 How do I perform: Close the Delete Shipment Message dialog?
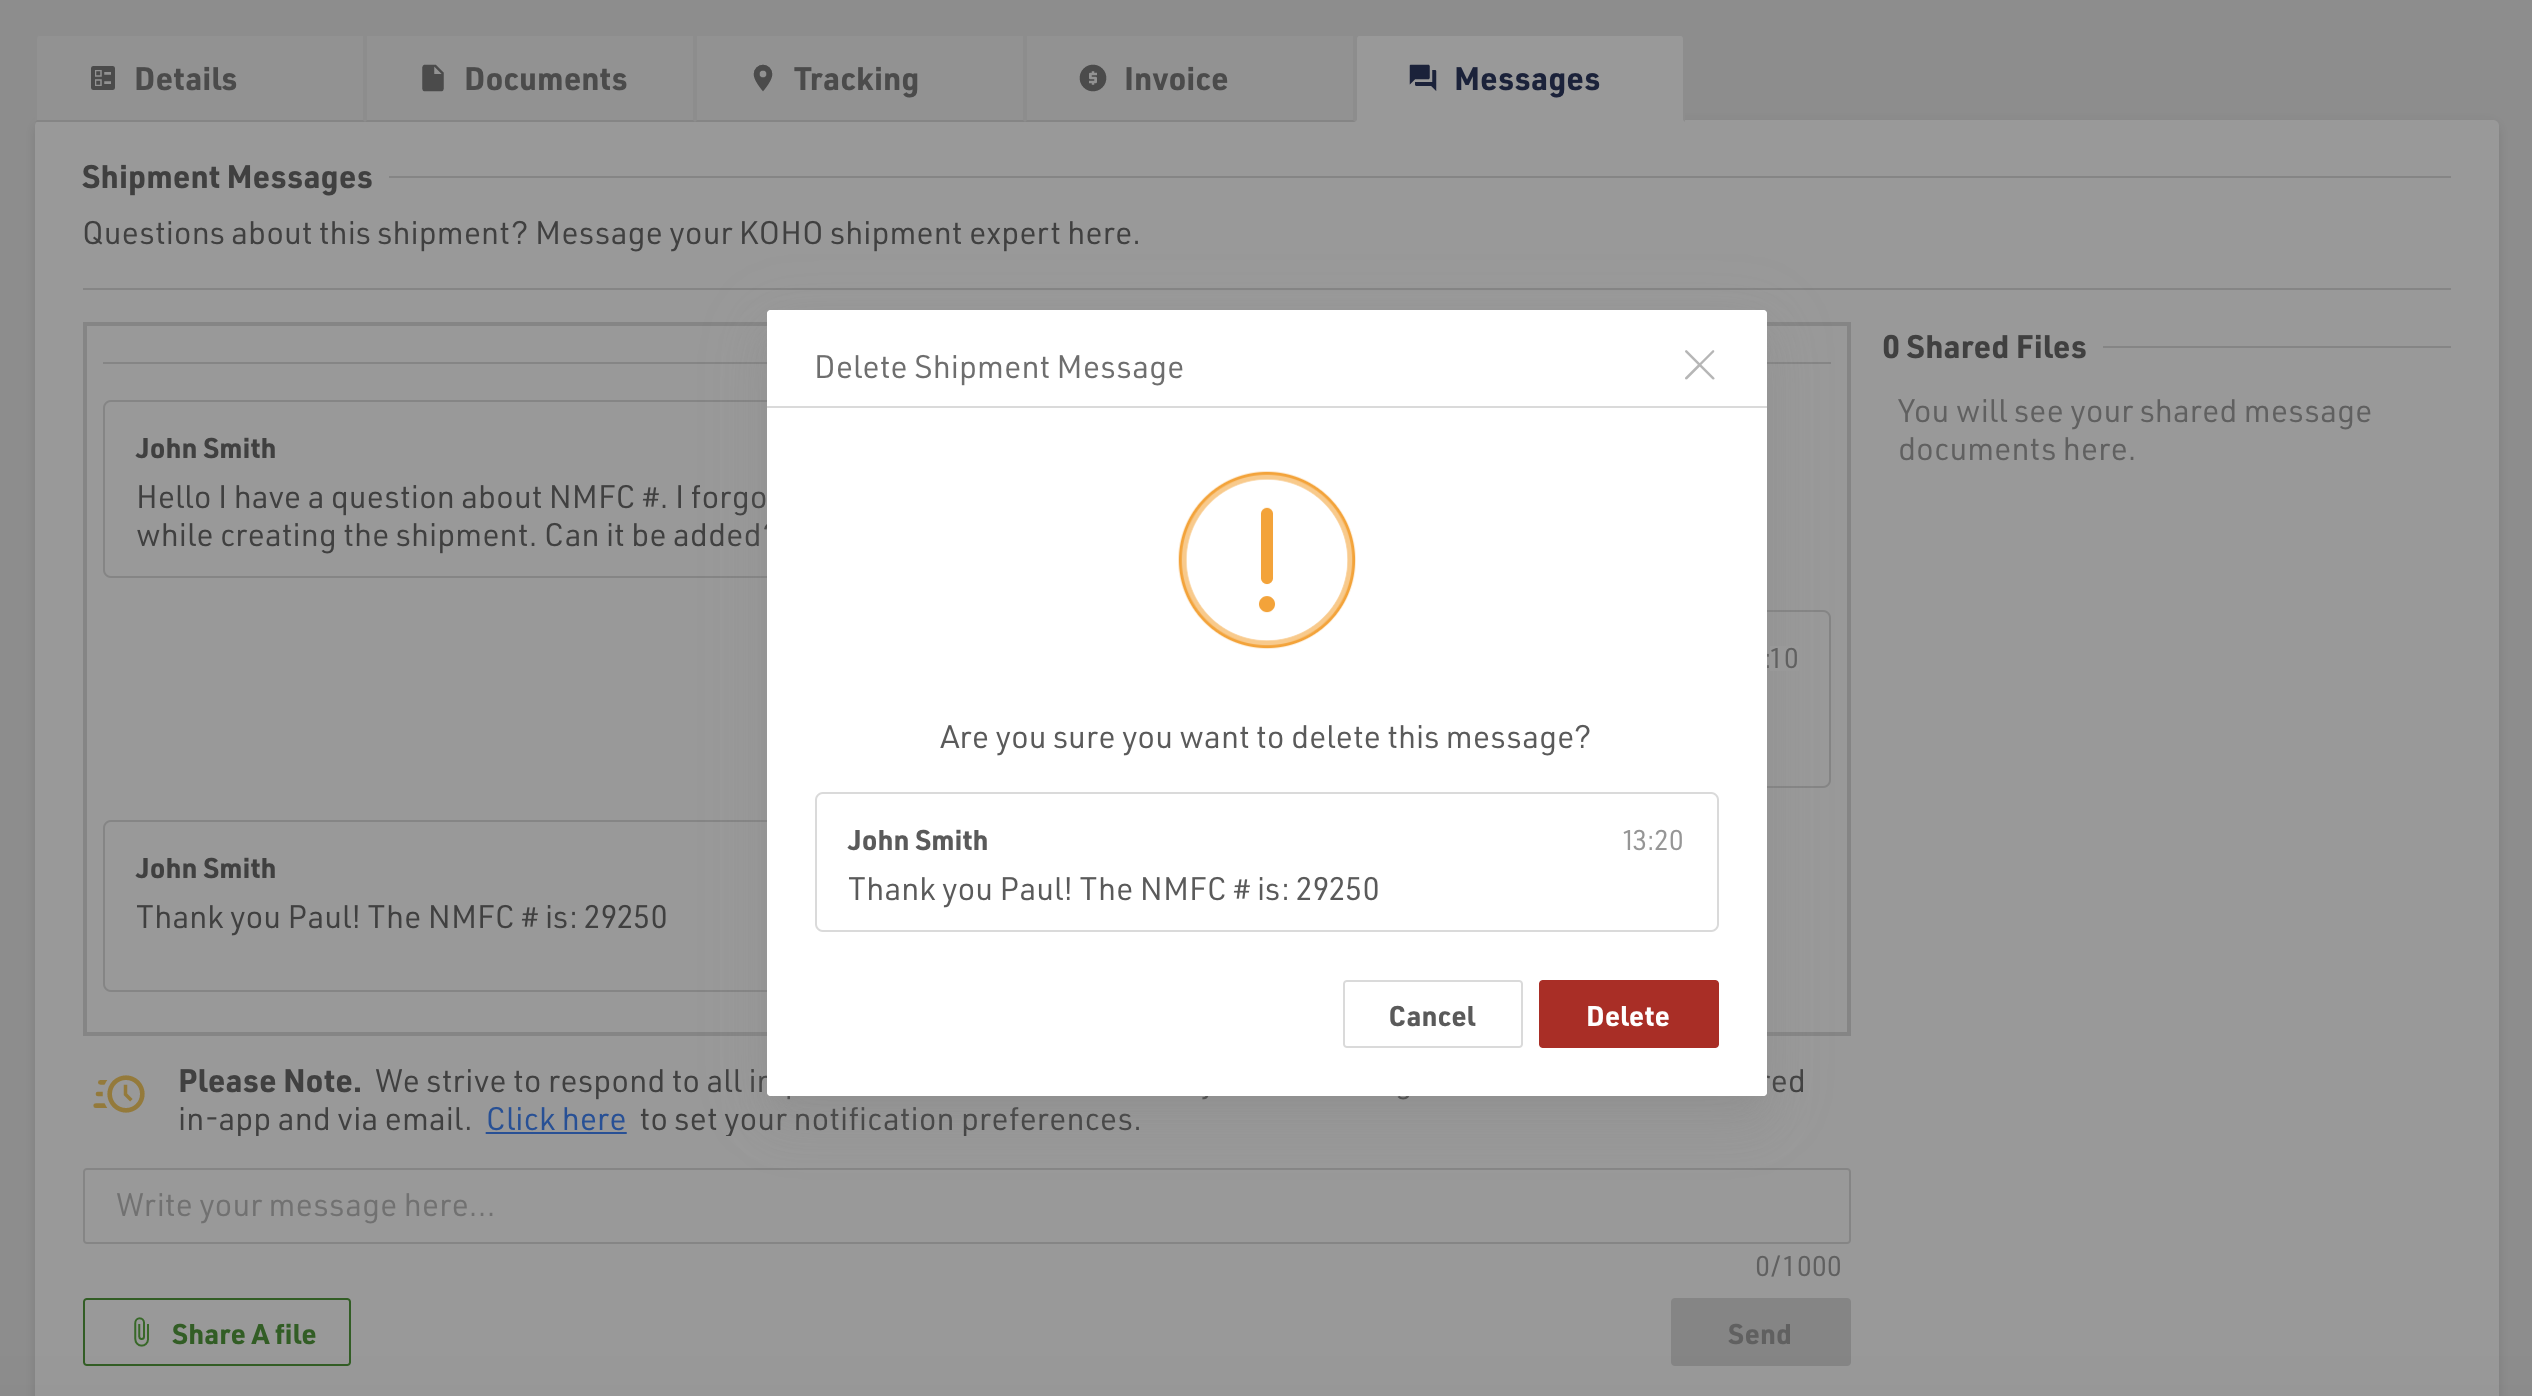point(1699,365)
